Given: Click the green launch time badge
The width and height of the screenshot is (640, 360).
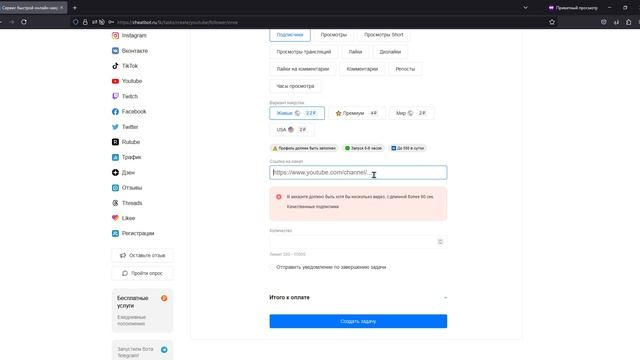Looking at the screenshot, I should click(363, 148).
